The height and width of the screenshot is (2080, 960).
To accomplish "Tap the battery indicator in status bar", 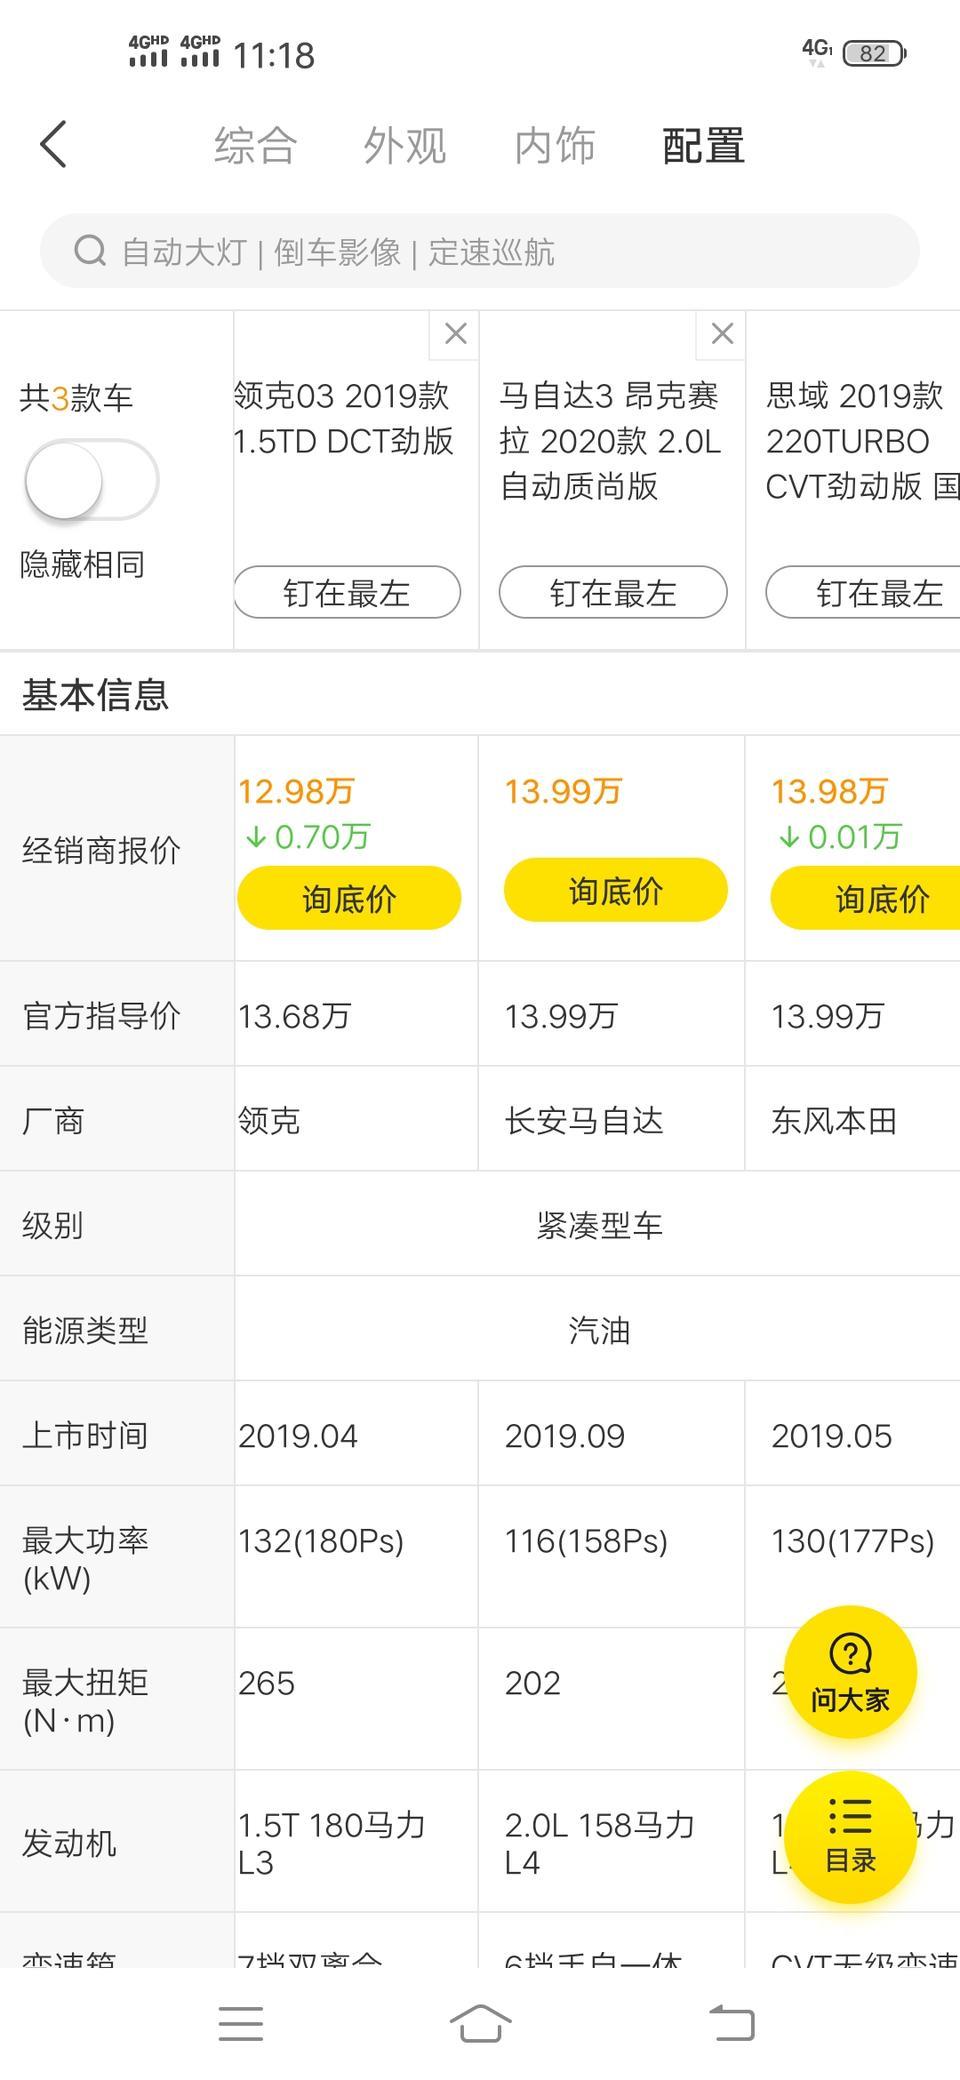I will point(874,53).
